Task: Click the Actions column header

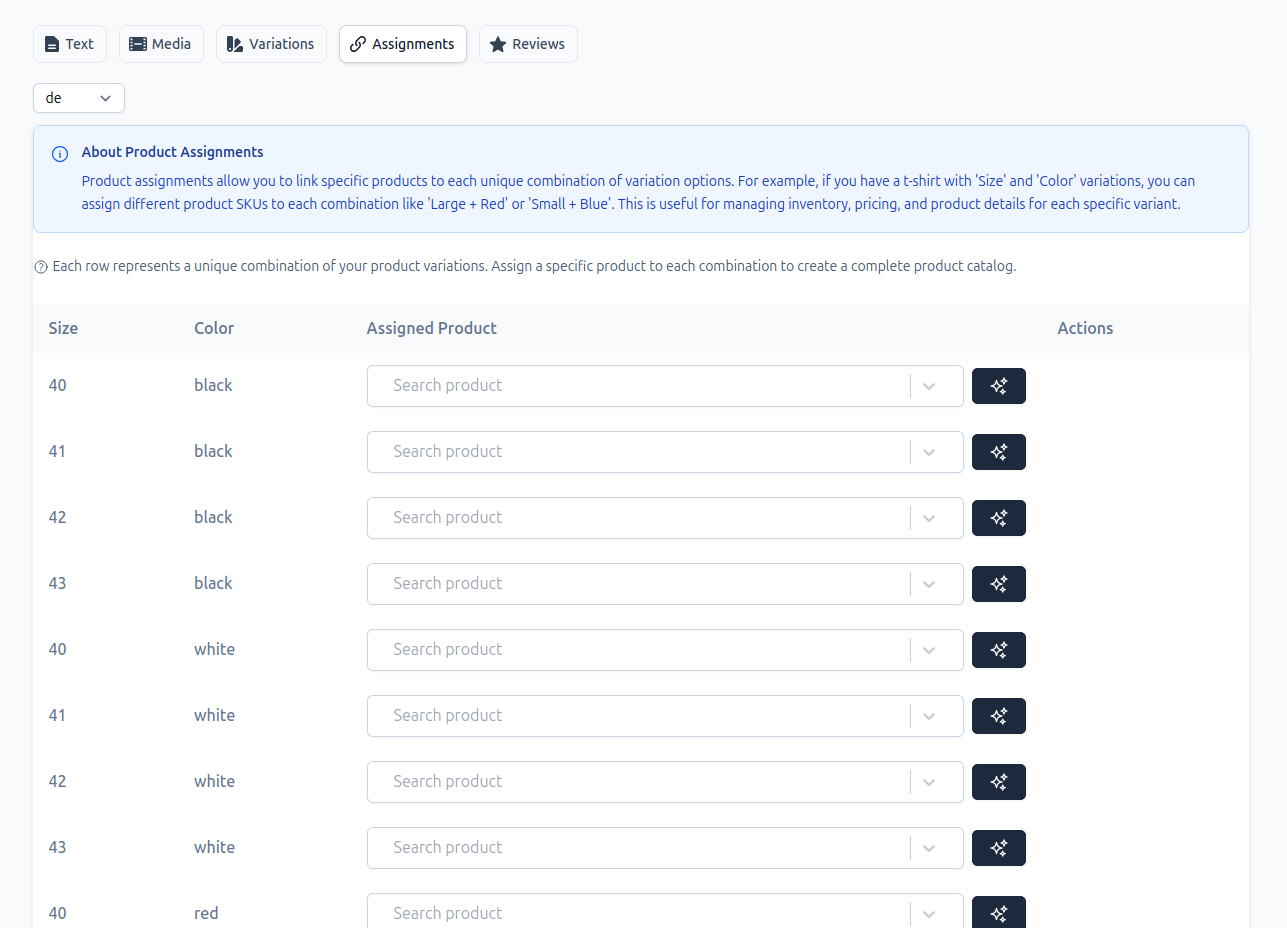Action: pyautogui.click(x=1085, y=328)
